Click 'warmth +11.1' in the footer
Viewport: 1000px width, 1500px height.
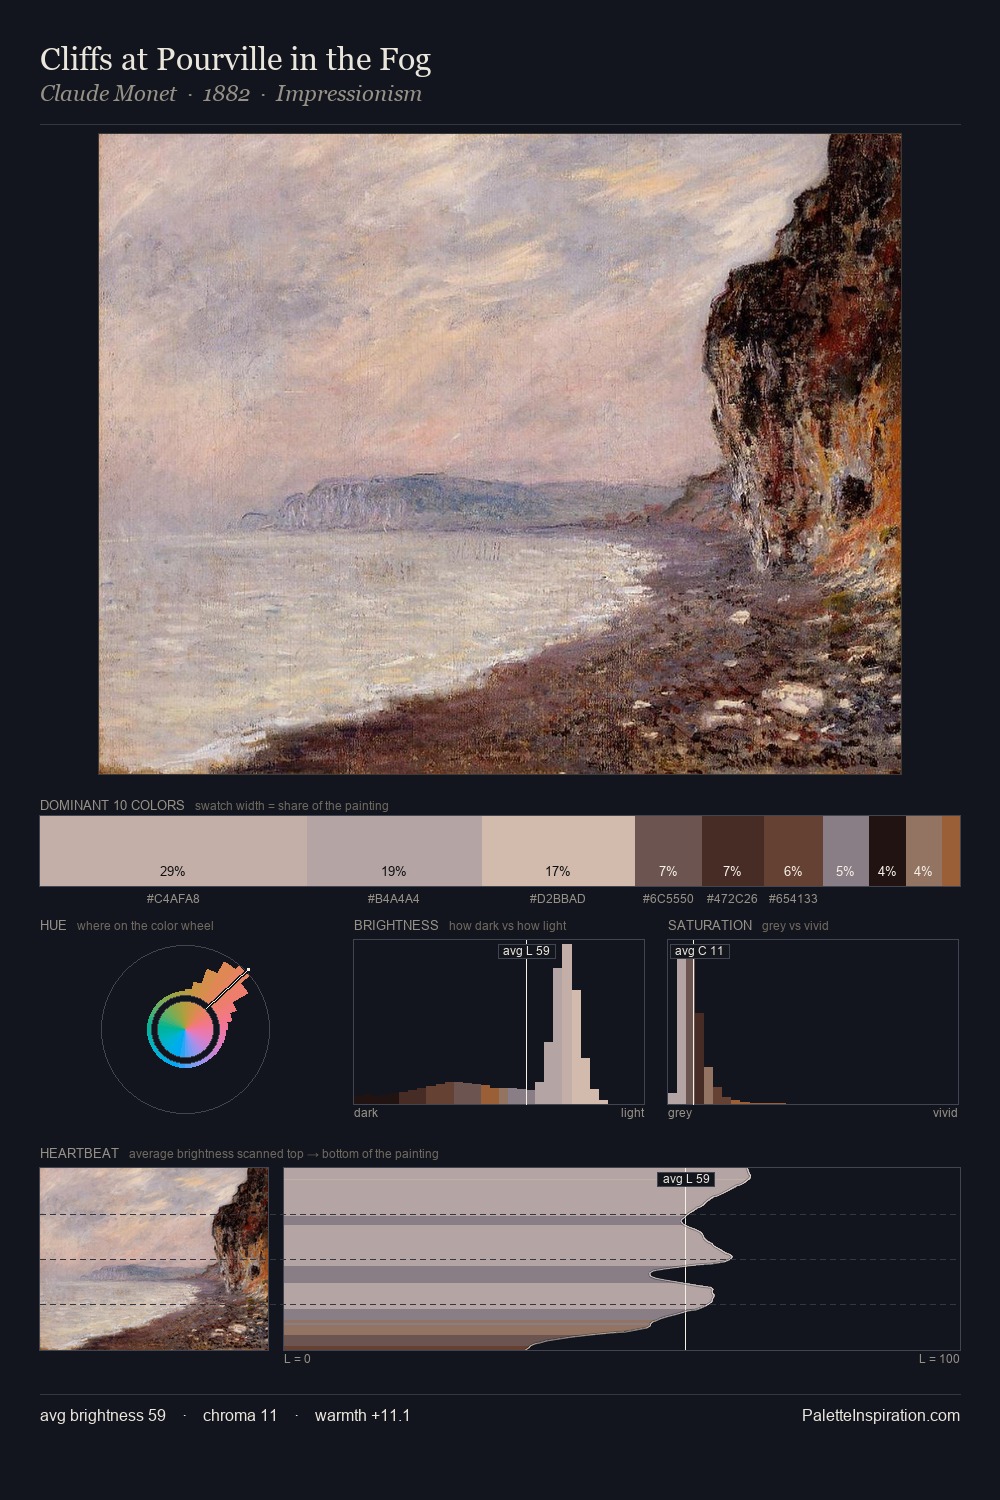tap(363, 1415)
